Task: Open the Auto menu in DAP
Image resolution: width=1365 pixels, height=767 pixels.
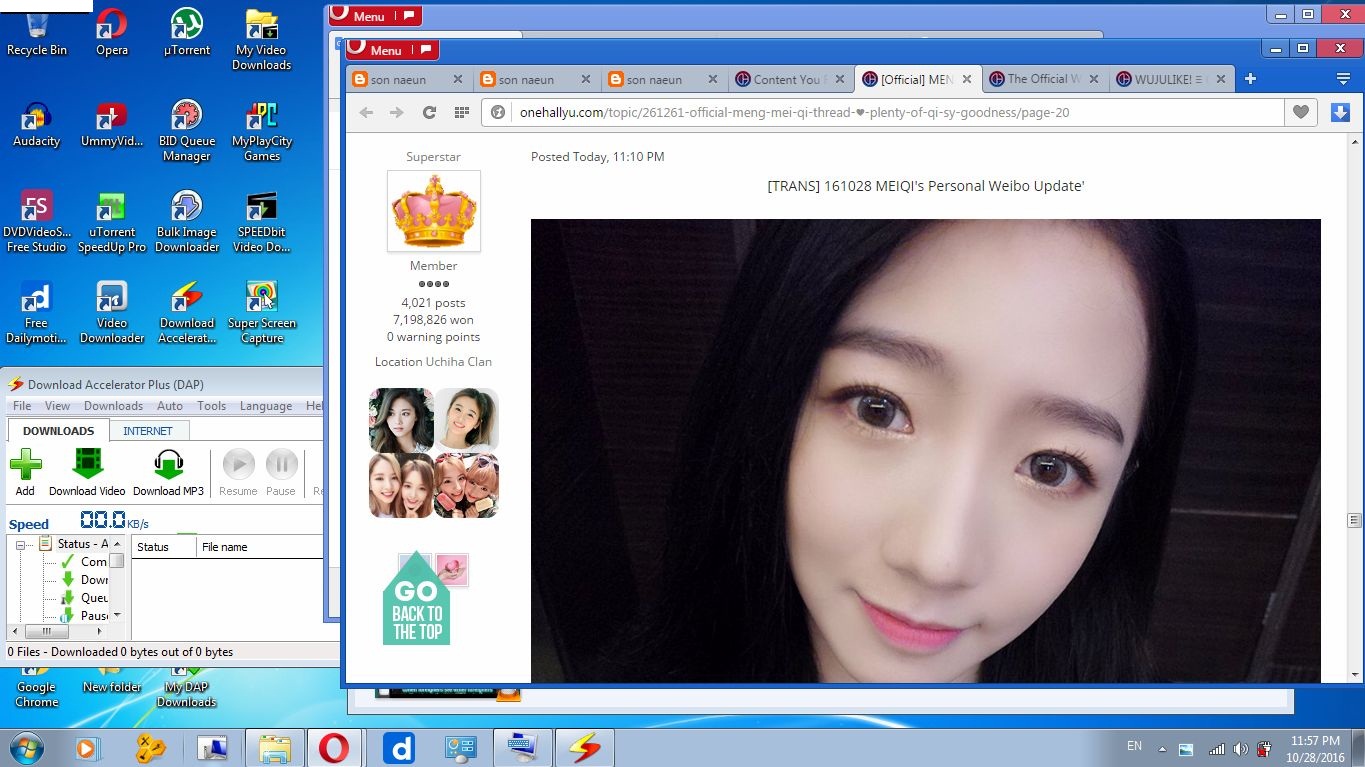Action: pyautogui.click(x=170, y=406)
